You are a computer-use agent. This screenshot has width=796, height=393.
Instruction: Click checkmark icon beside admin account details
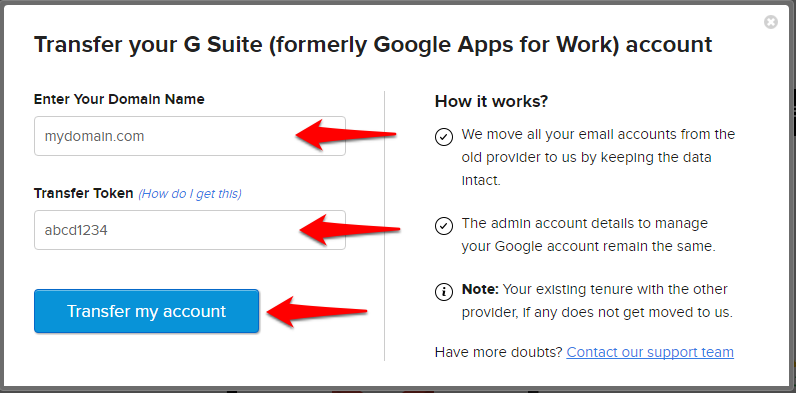(444, 225)
